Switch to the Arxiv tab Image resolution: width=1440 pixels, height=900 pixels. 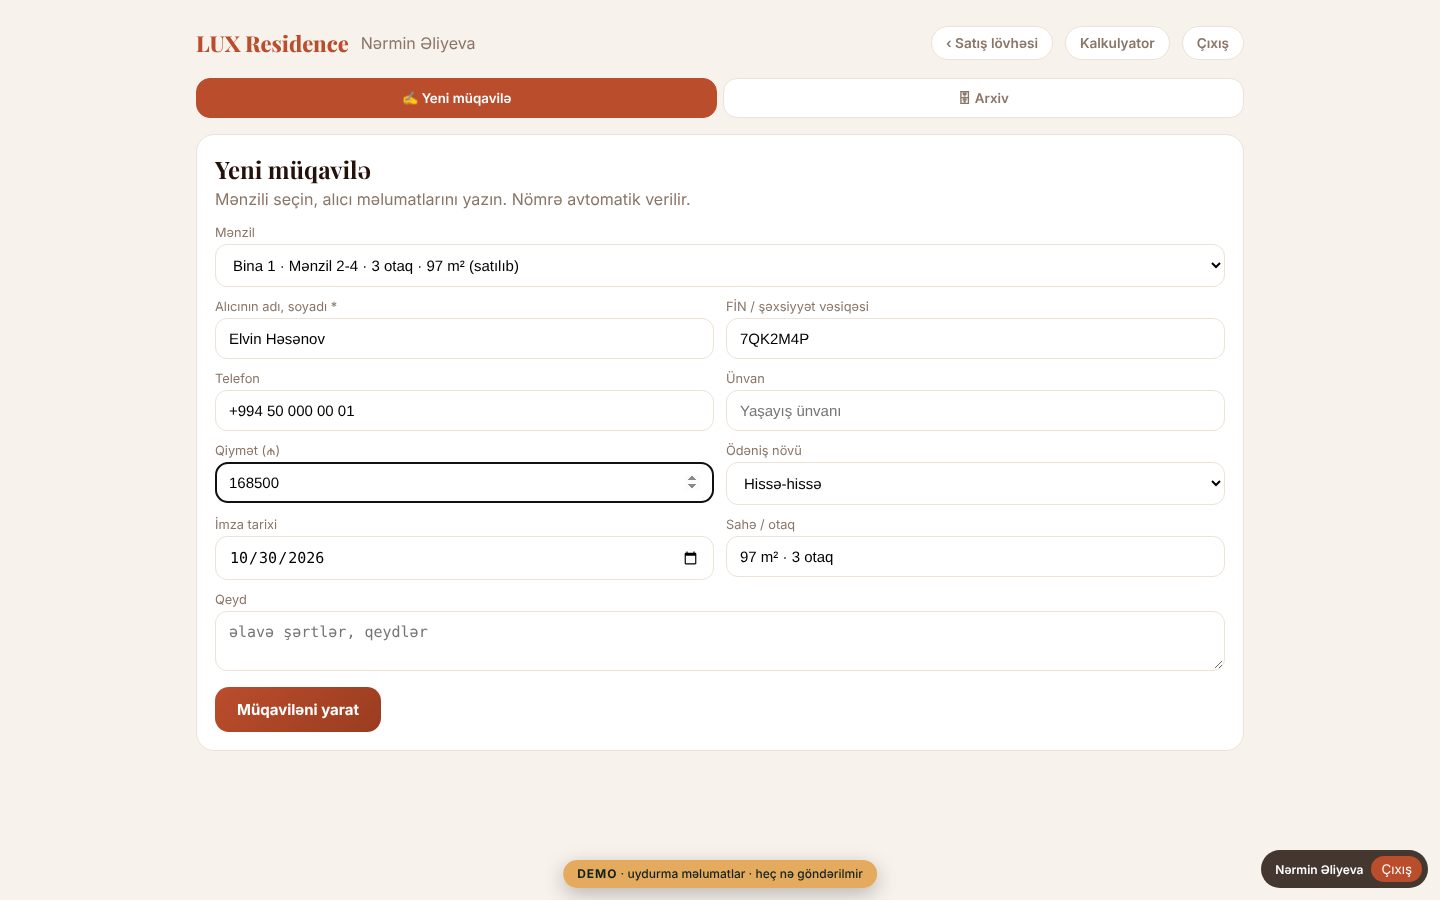(x=983, y=98)
